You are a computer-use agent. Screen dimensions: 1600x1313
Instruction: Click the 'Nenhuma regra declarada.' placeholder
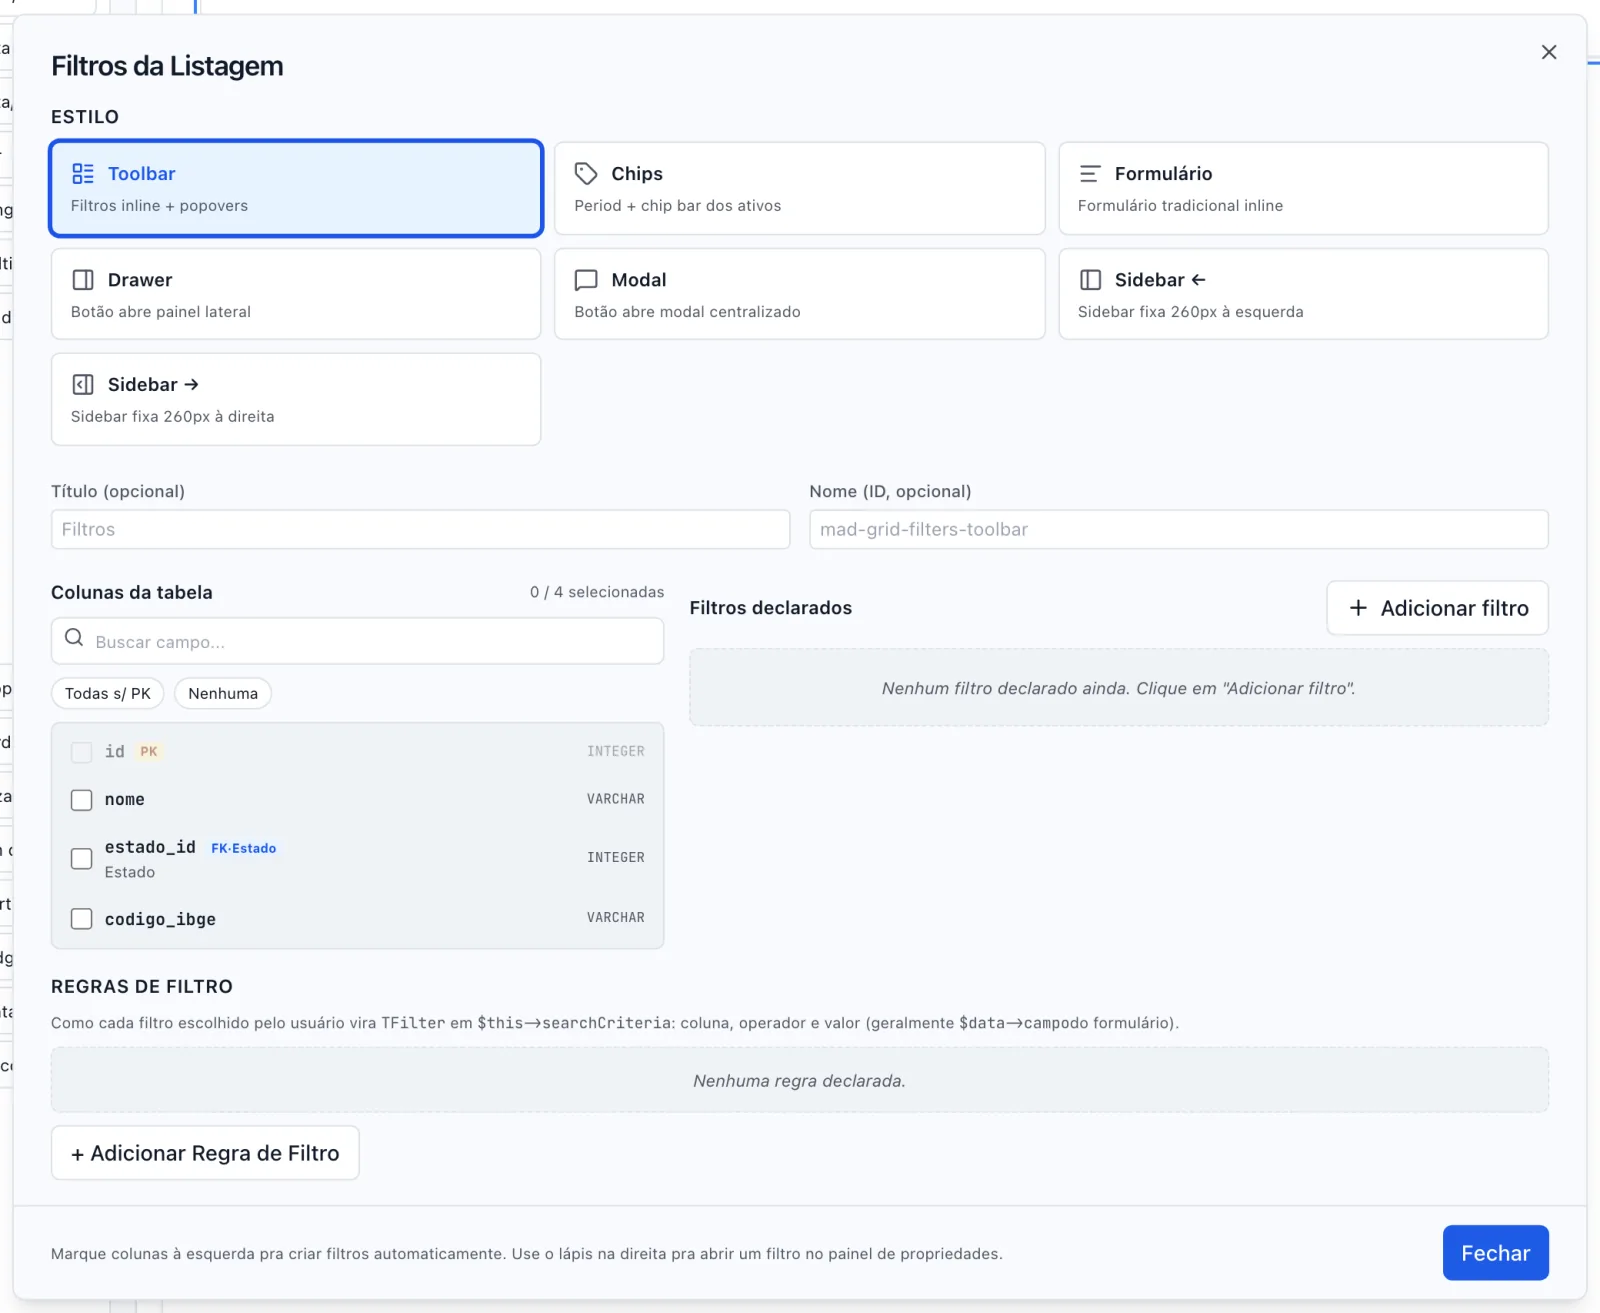point(799,1081)
